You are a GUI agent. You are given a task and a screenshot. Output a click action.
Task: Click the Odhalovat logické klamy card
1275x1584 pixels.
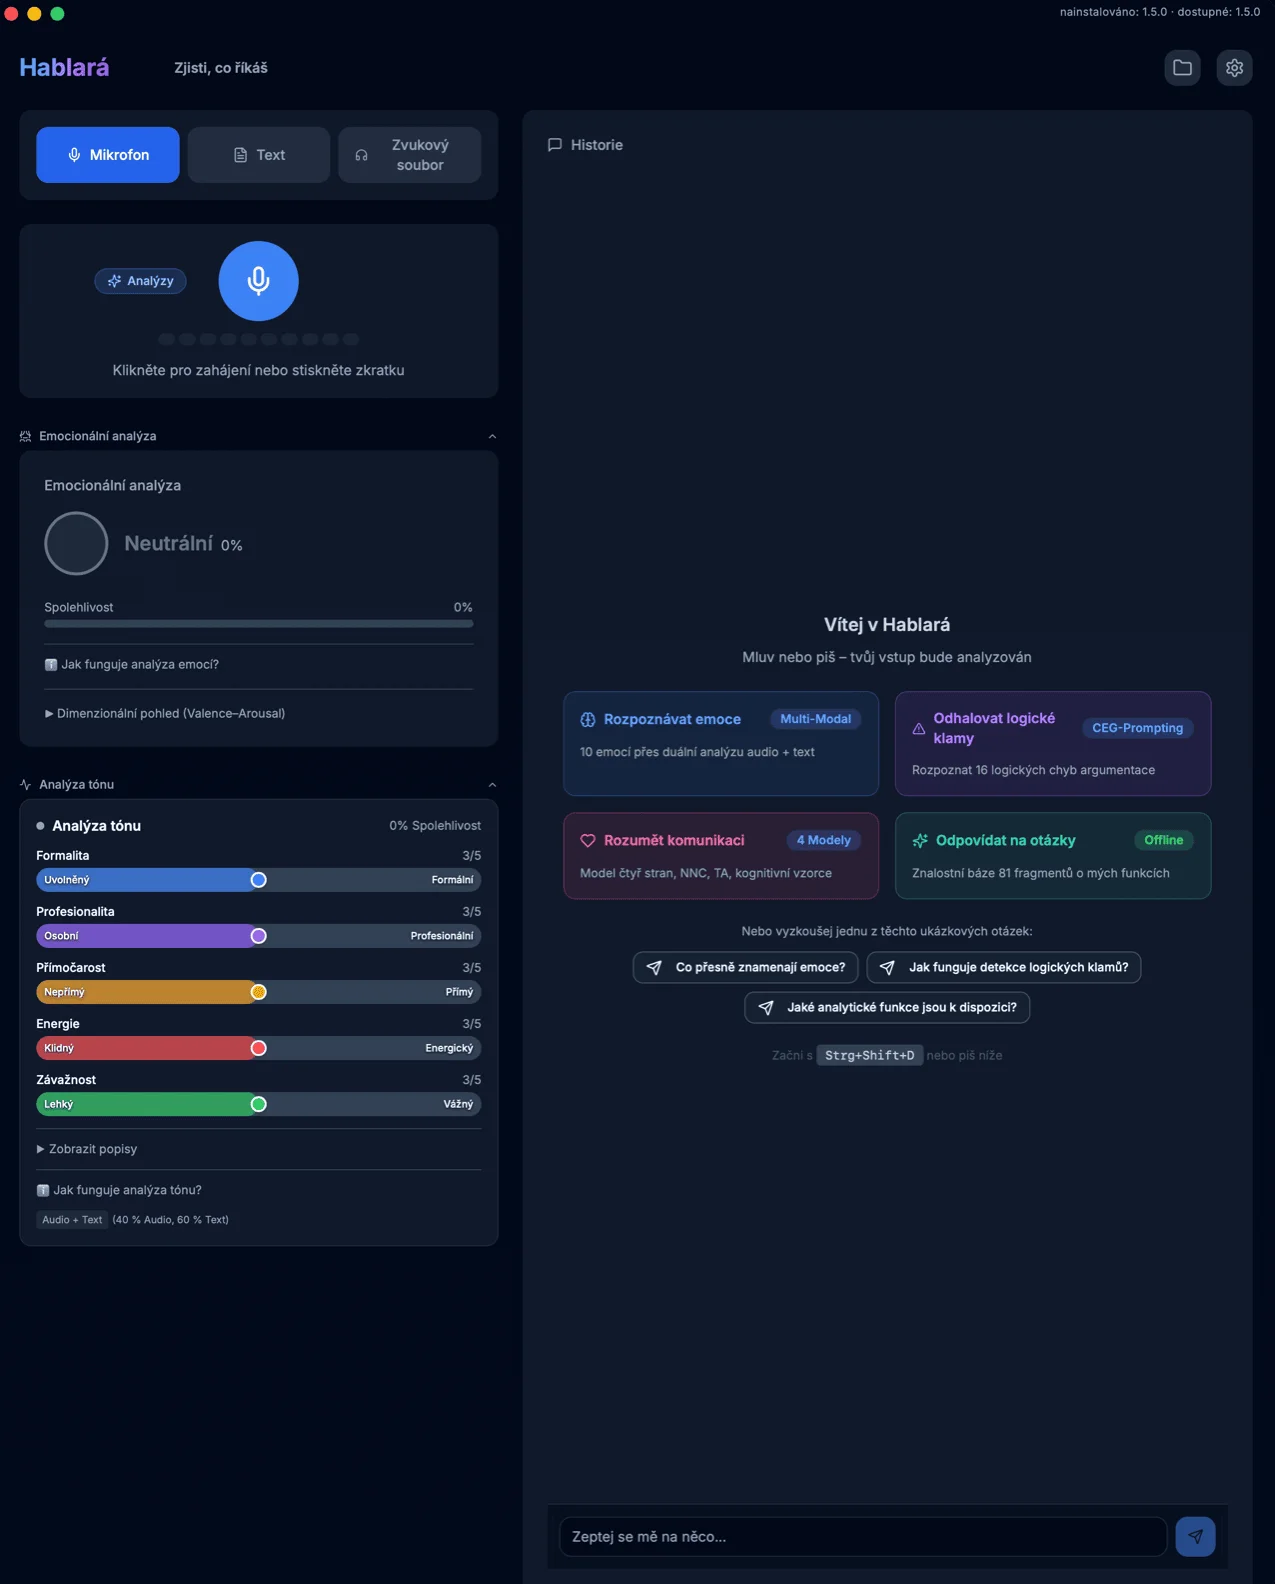pos(1052,743)
